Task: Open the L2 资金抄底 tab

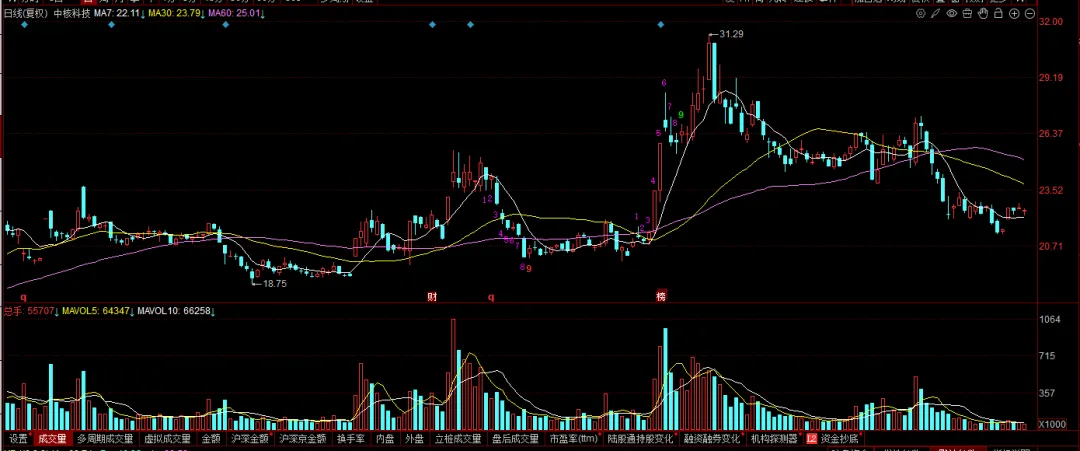Action: click(x=833, y=438)
